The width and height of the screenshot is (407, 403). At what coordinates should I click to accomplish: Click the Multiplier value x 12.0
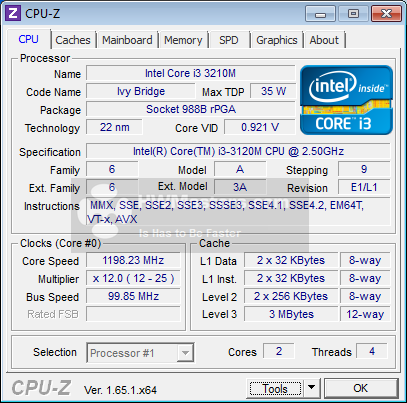pos(133,278)
